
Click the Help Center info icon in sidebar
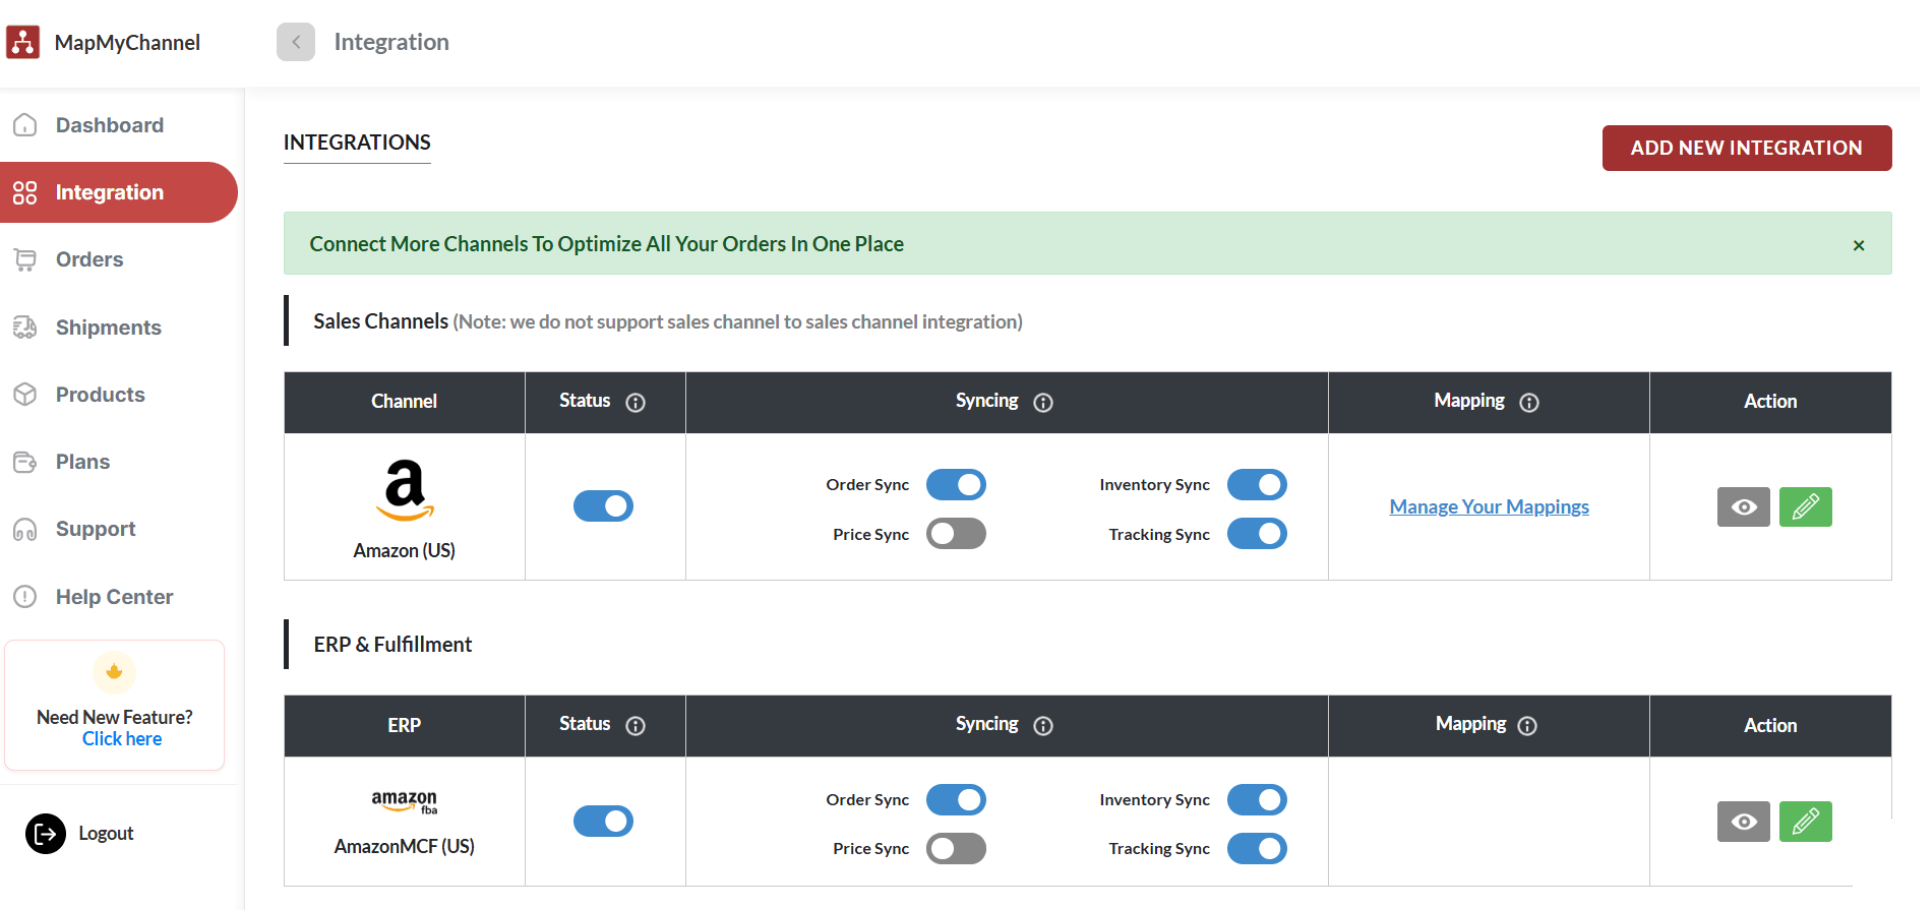[x=25, y=597]
